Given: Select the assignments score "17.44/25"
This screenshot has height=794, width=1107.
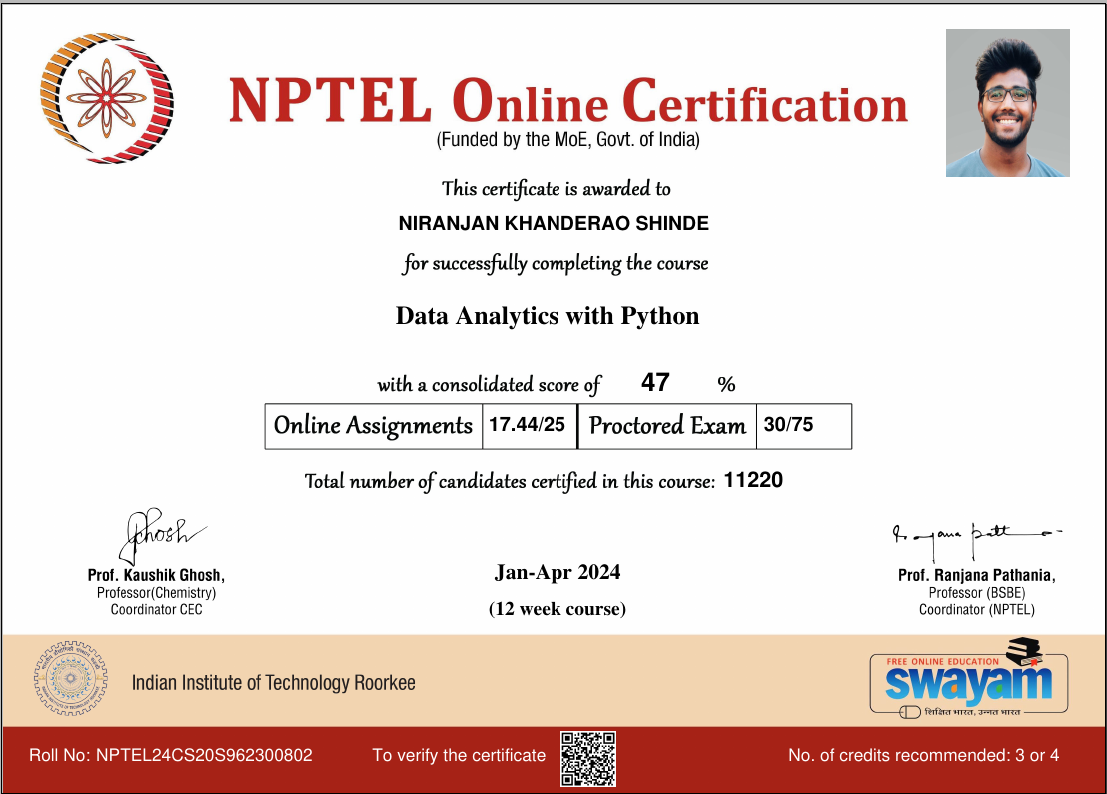Looking at the screenshot, I should click(x=527, y=425).
